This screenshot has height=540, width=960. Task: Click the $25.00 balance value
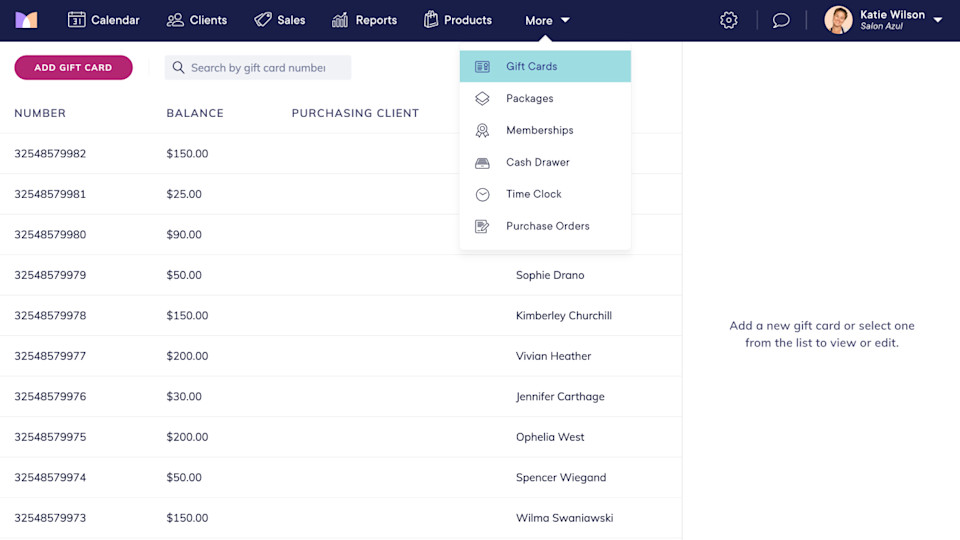coord(184,194)
